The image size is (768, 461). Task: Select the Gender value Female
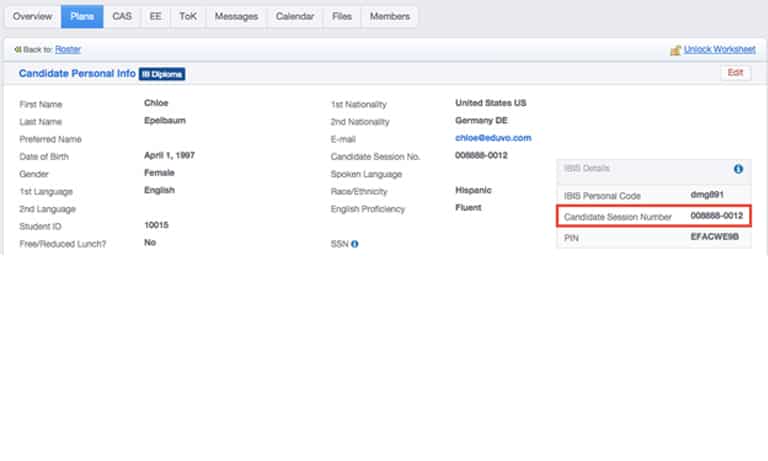click(x=159, y=172)
